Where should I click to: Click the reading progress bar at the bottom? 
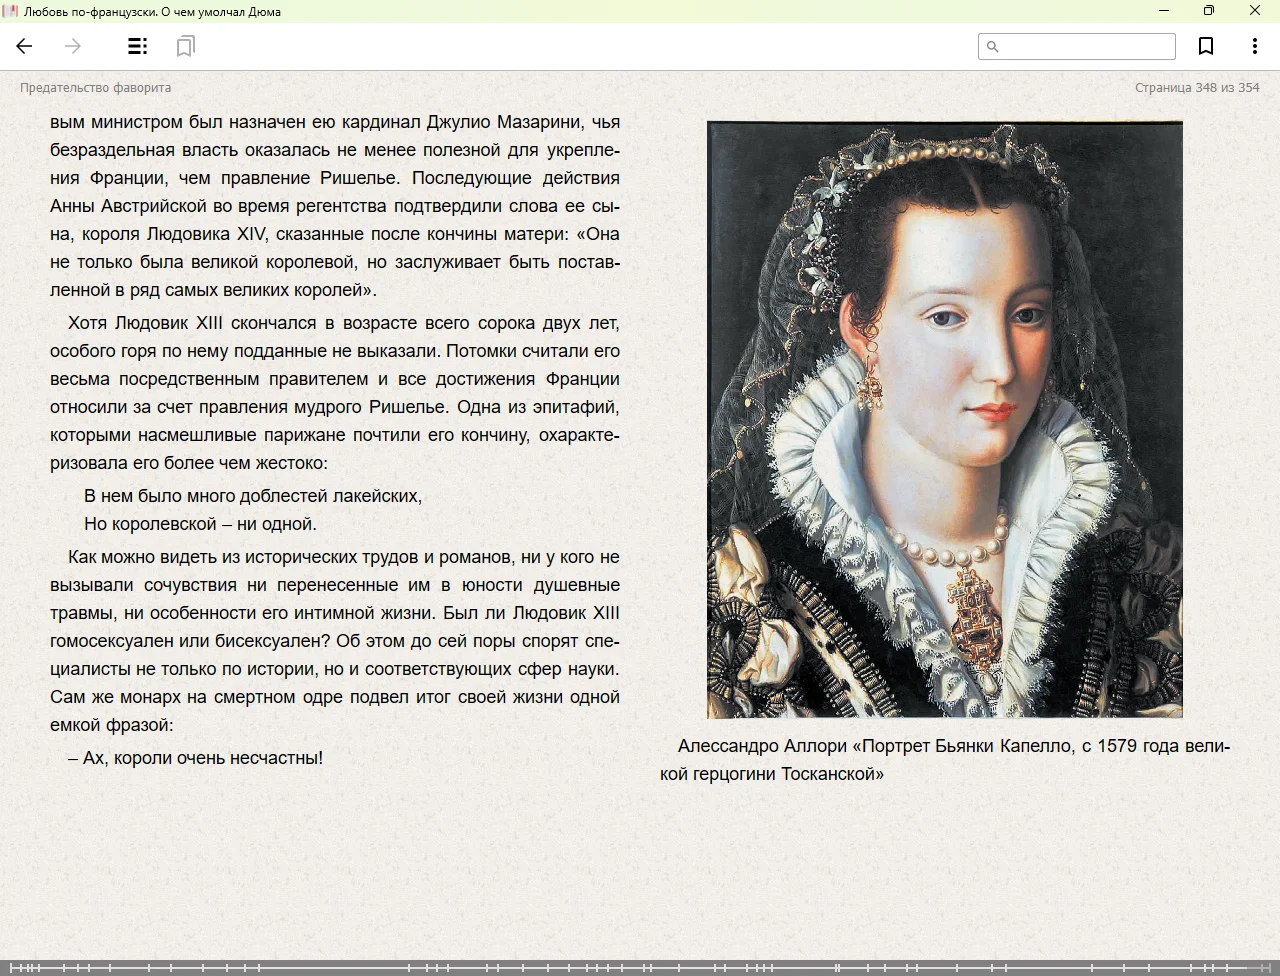pos(640,967)
